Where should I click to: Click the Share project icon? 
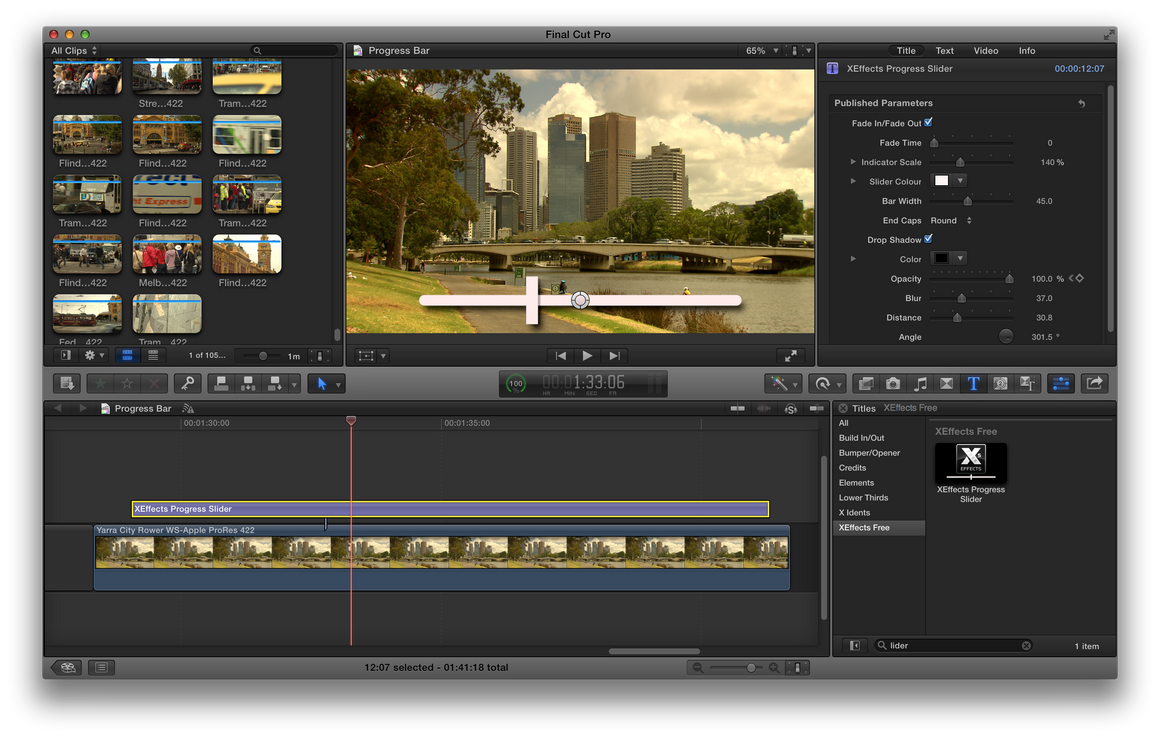1095,384
